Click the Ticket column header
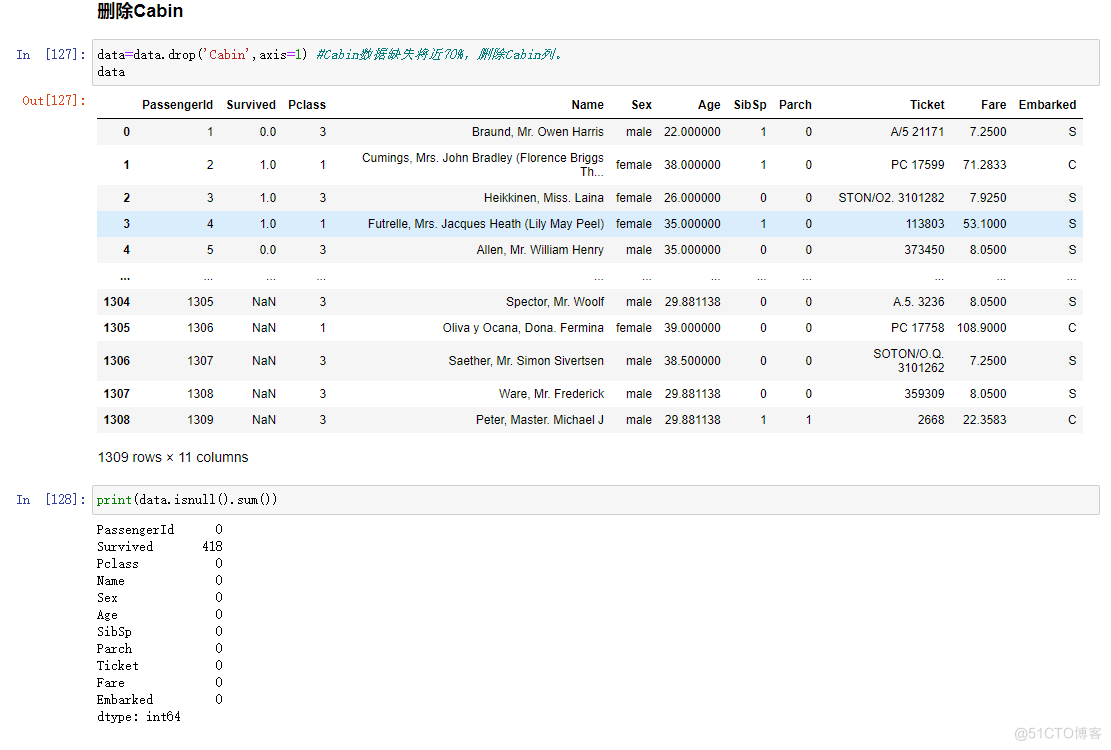This screenshot has height=750, width=1111. 927,105
